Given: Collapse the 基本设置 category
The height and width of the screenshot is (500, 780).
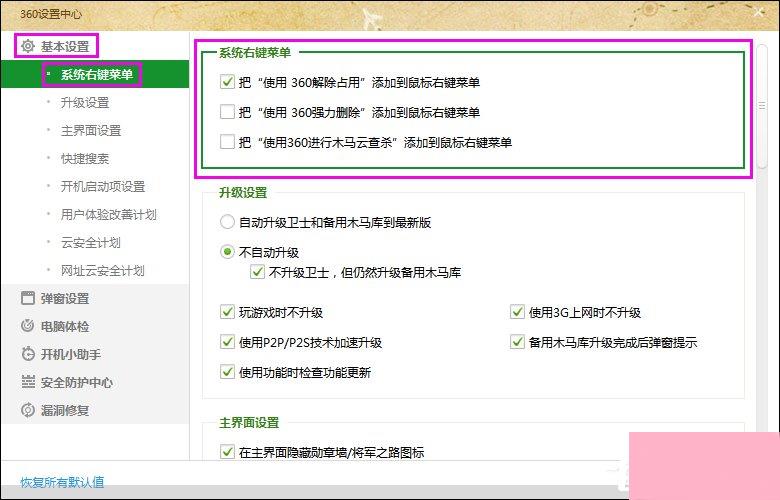Looking at the screenshot, I should (x=65, y=46).
